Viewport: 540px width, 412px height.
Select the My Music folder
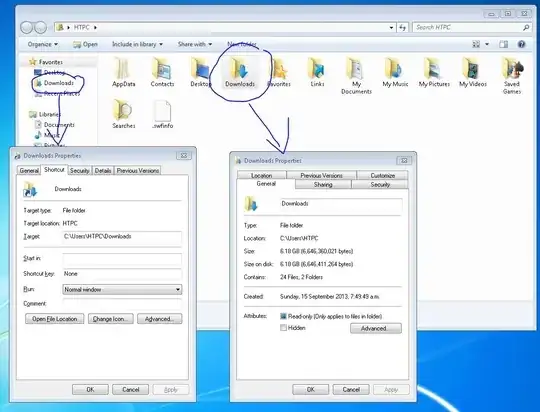point(395,73)
